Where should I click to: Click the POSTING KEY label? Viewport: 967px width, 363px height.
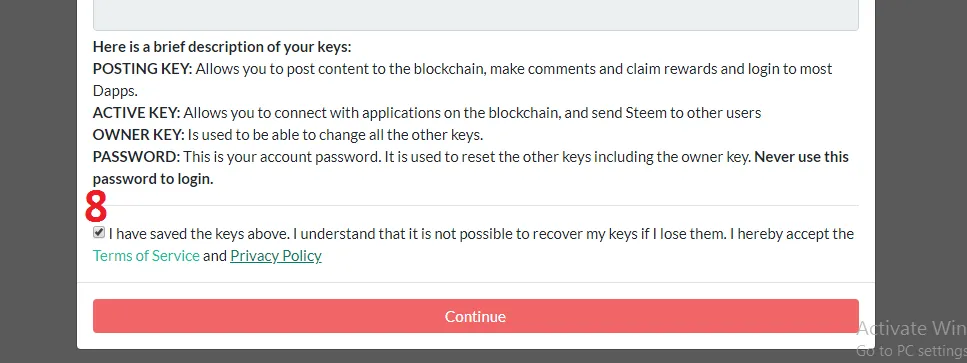click(143, 69)
